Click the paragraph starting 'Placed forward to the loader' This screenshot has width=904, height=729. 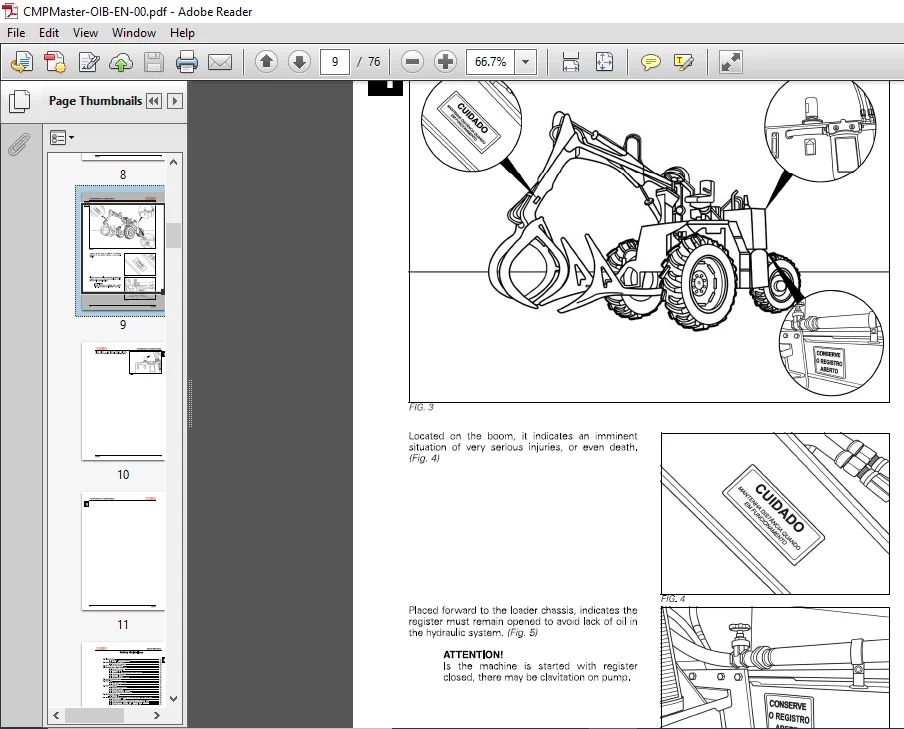coord(523,621)
